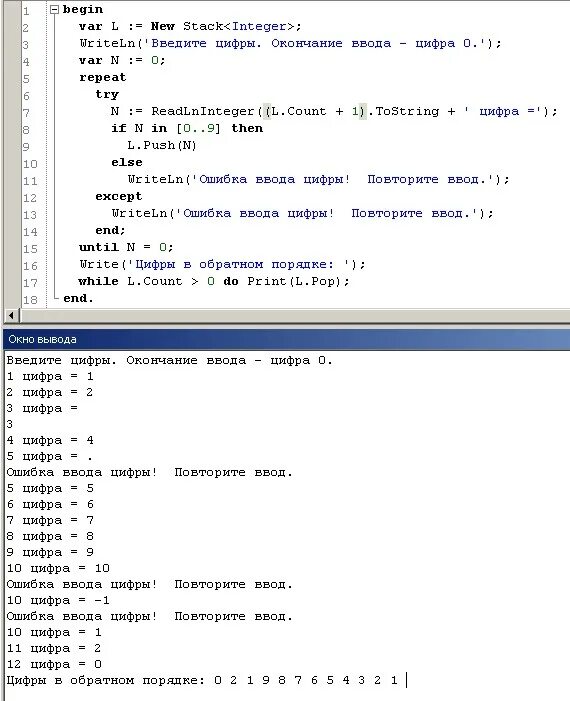Click 'if N in [0..9] then' line
This screenshot has width=570, height=701.
(x=187, y=128)
